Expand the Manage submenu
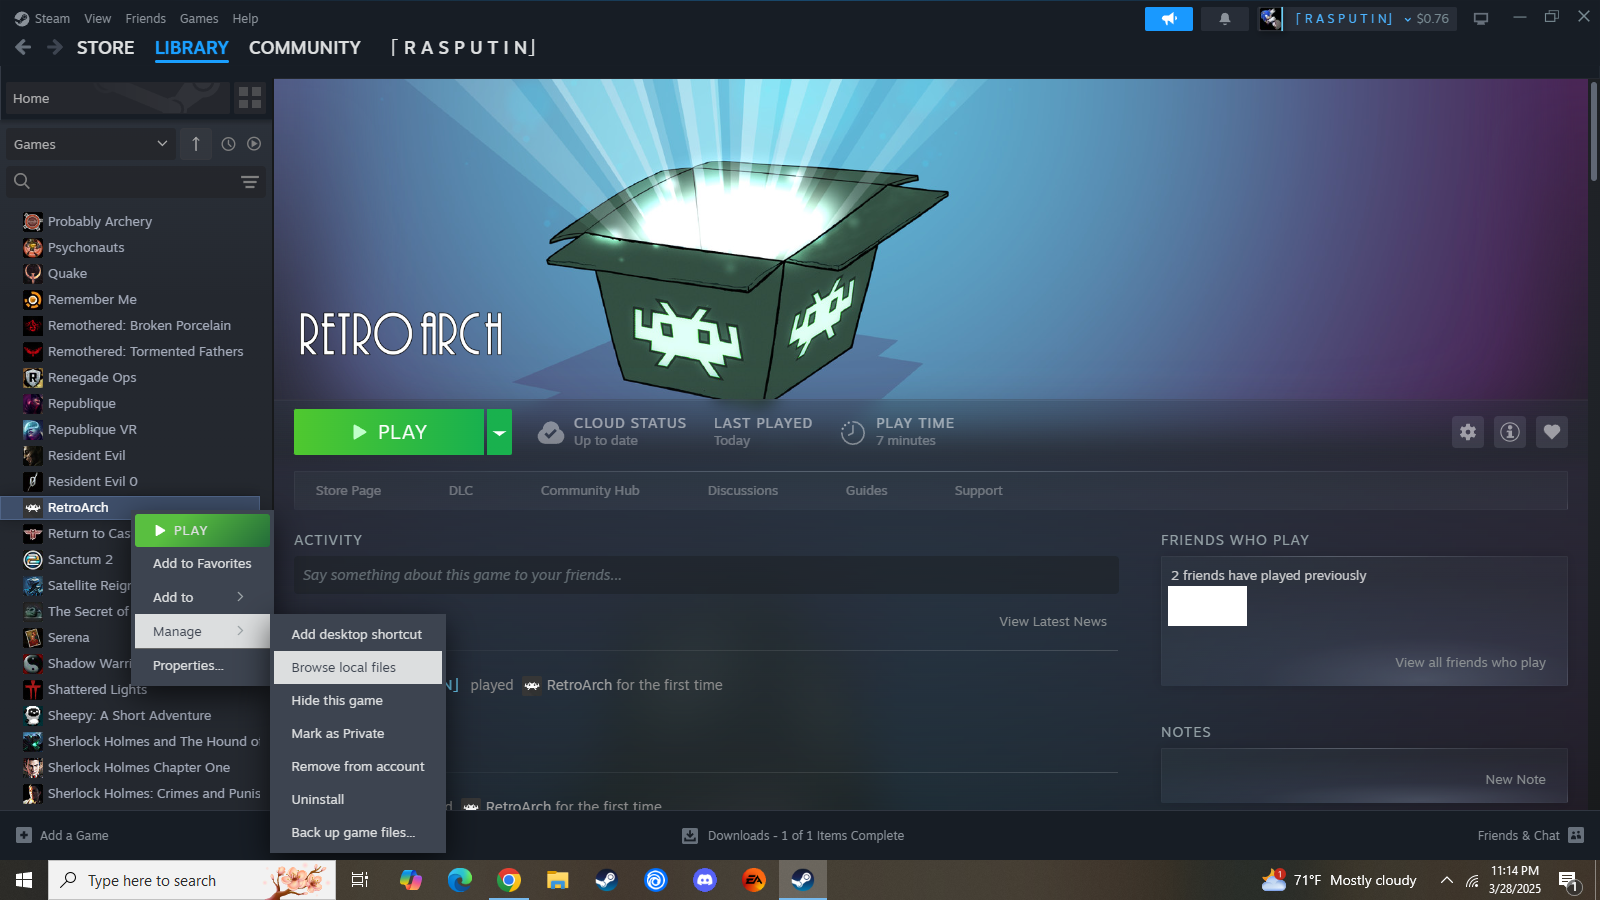Image resolution: width=1600 pixels, height=900 pixels. [x=203, y=631]
